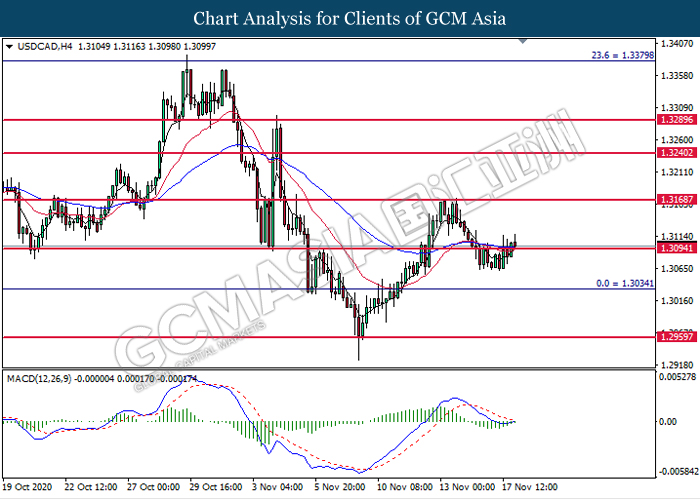Click the 19 Oct 2020 date label
700x500 pixels.
coord(27,487)
